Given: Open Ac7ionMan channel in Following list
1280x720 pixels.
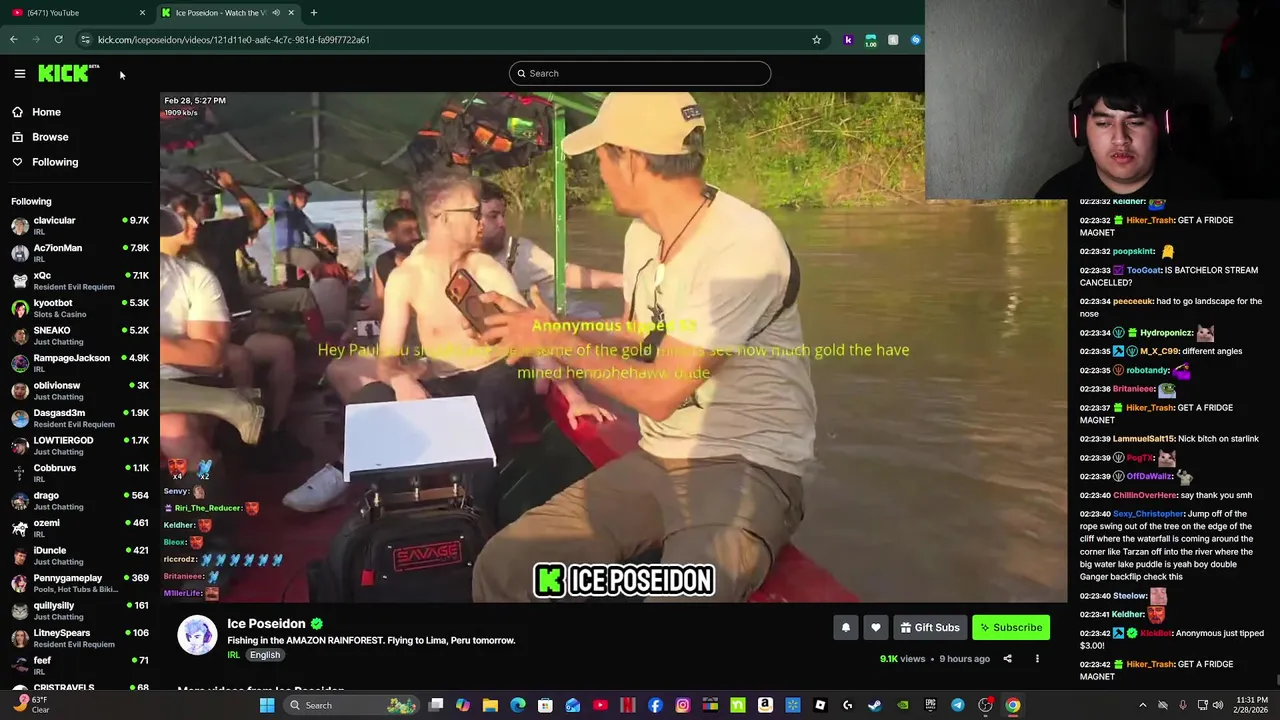Looking at the screenshot, I should tap(80, 253).
